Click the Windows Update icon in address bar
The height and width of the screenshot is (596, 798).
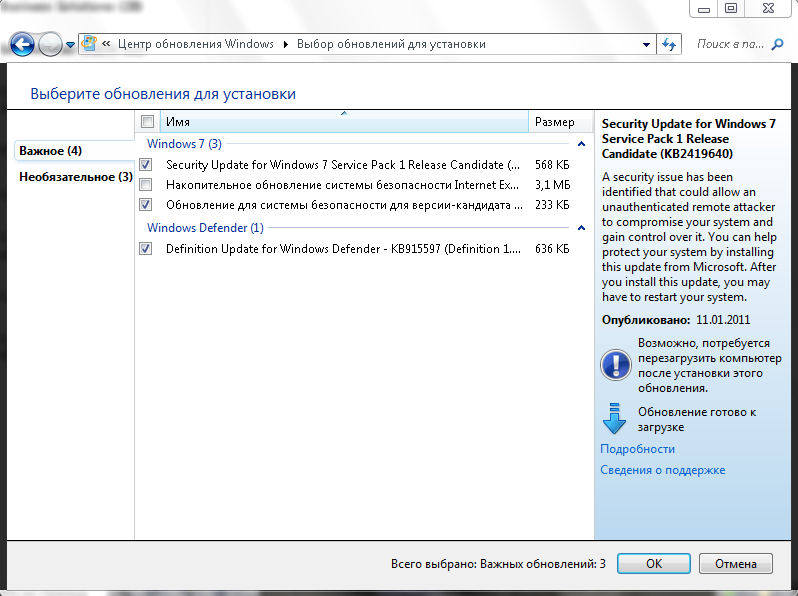[89, 44]
